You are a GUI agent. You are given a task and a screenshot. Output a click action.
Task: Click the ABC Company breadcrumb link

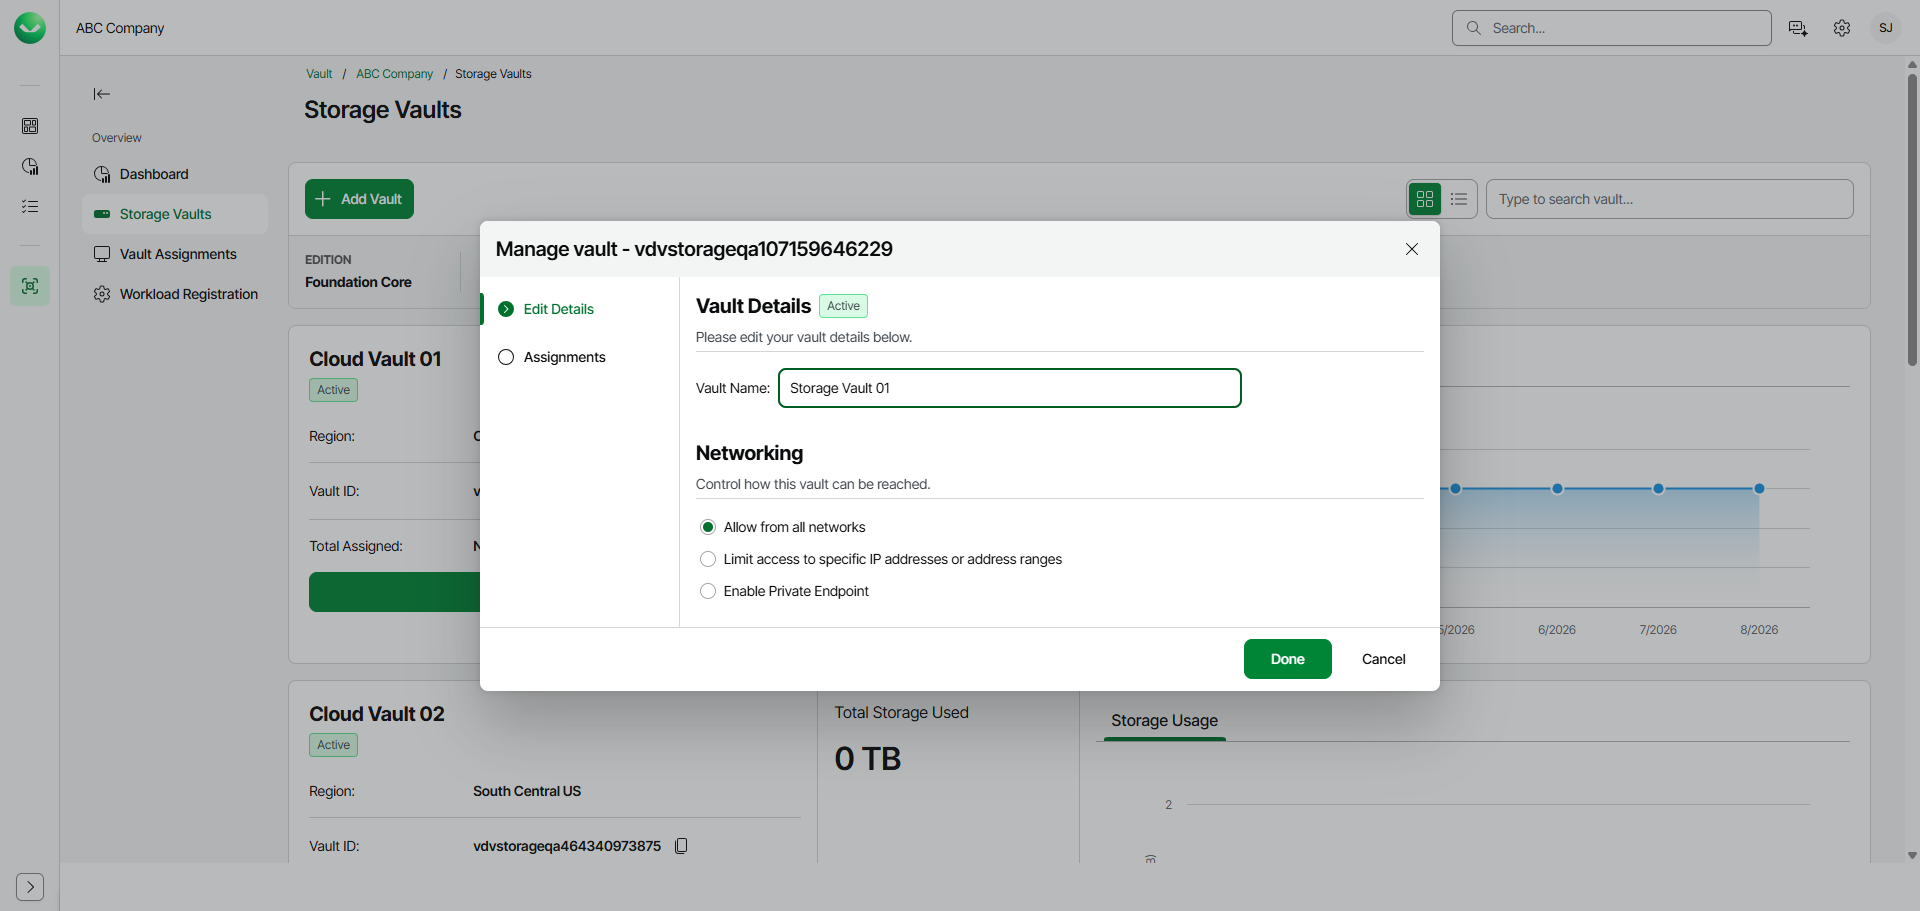pos(394,74)
